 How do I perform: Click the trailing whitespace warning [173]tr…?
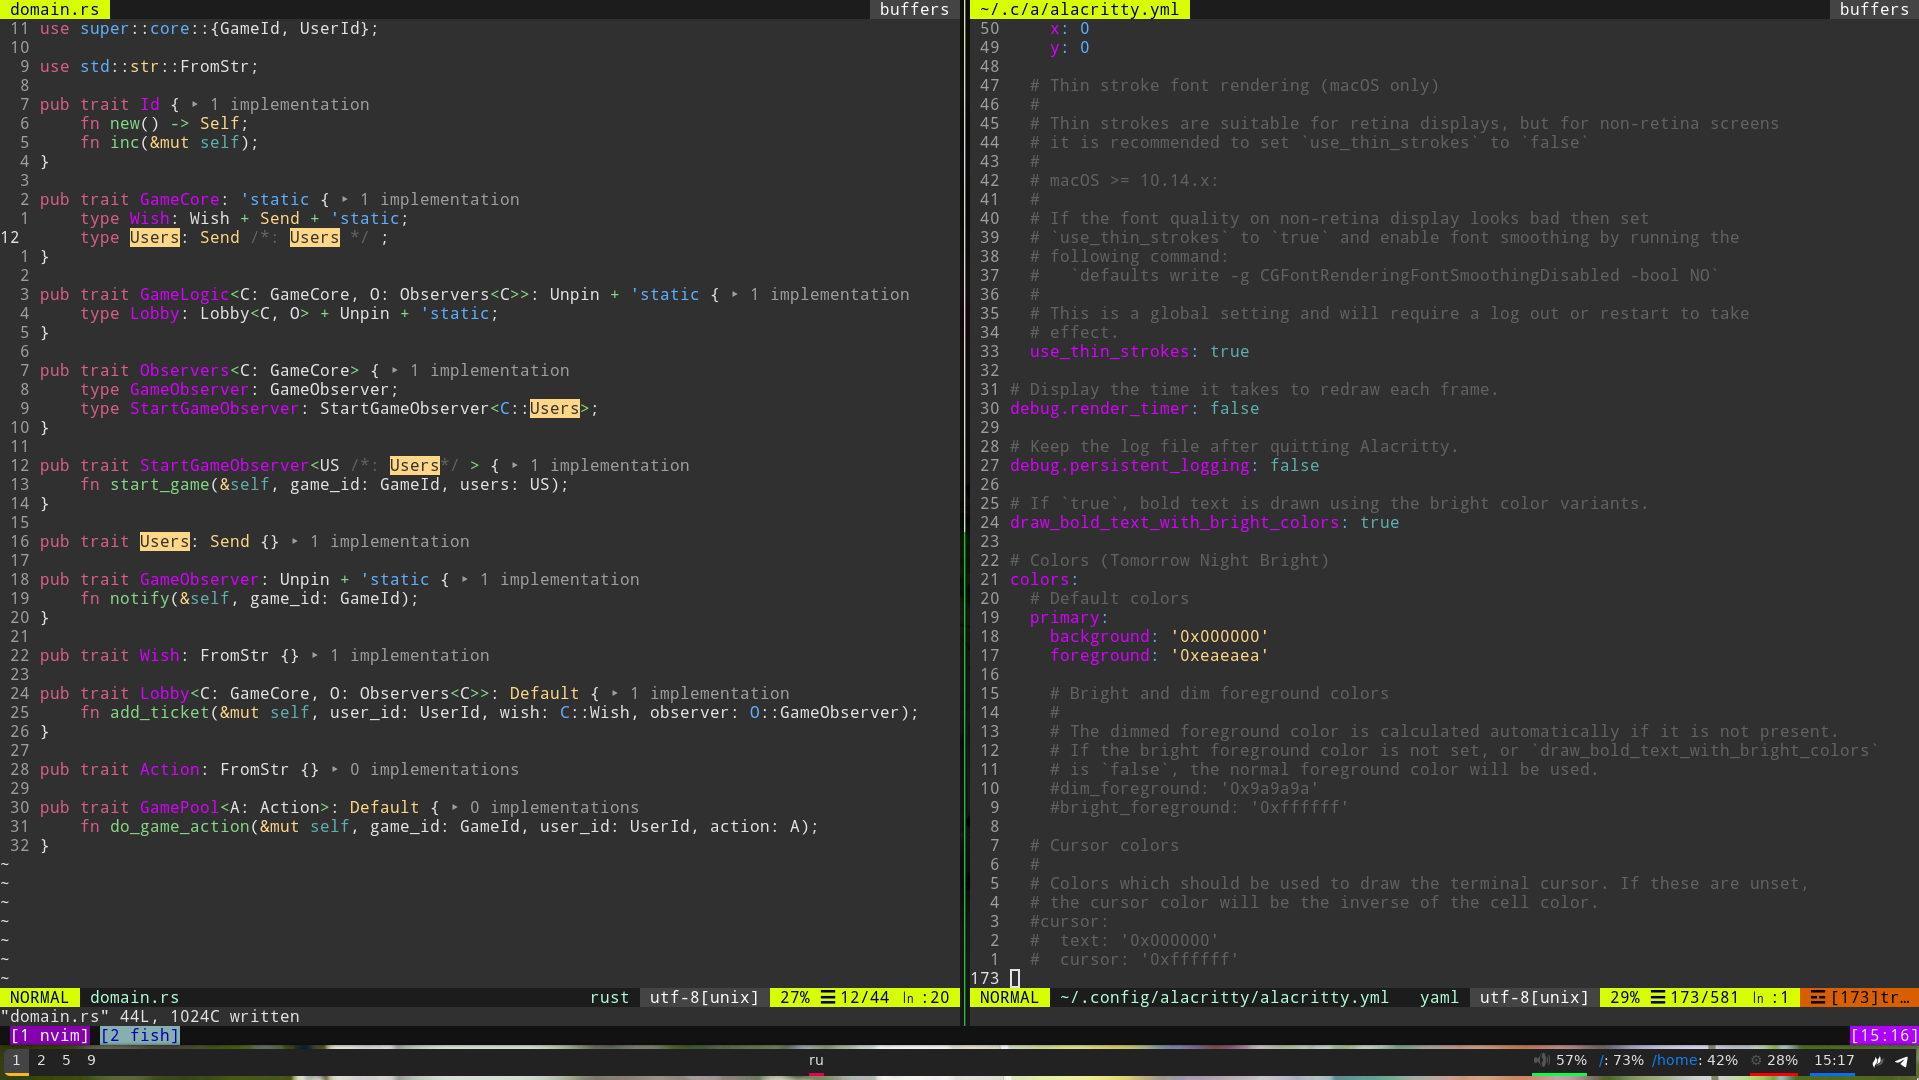coord(1859,997)
